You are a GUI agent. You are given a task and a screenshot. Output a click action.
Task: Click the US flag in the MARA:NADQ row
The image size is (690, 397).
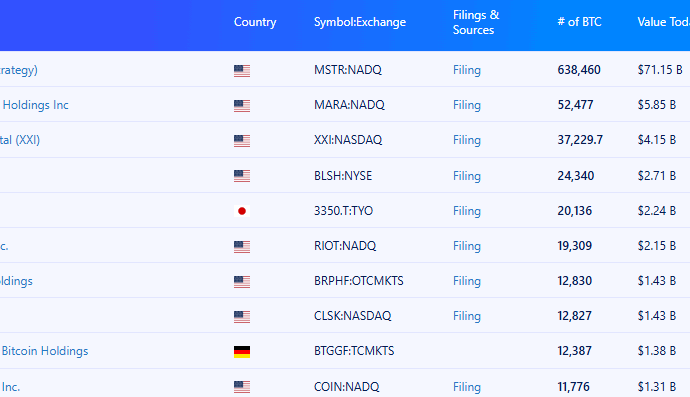pyautogui.click(x=242, y=106)
